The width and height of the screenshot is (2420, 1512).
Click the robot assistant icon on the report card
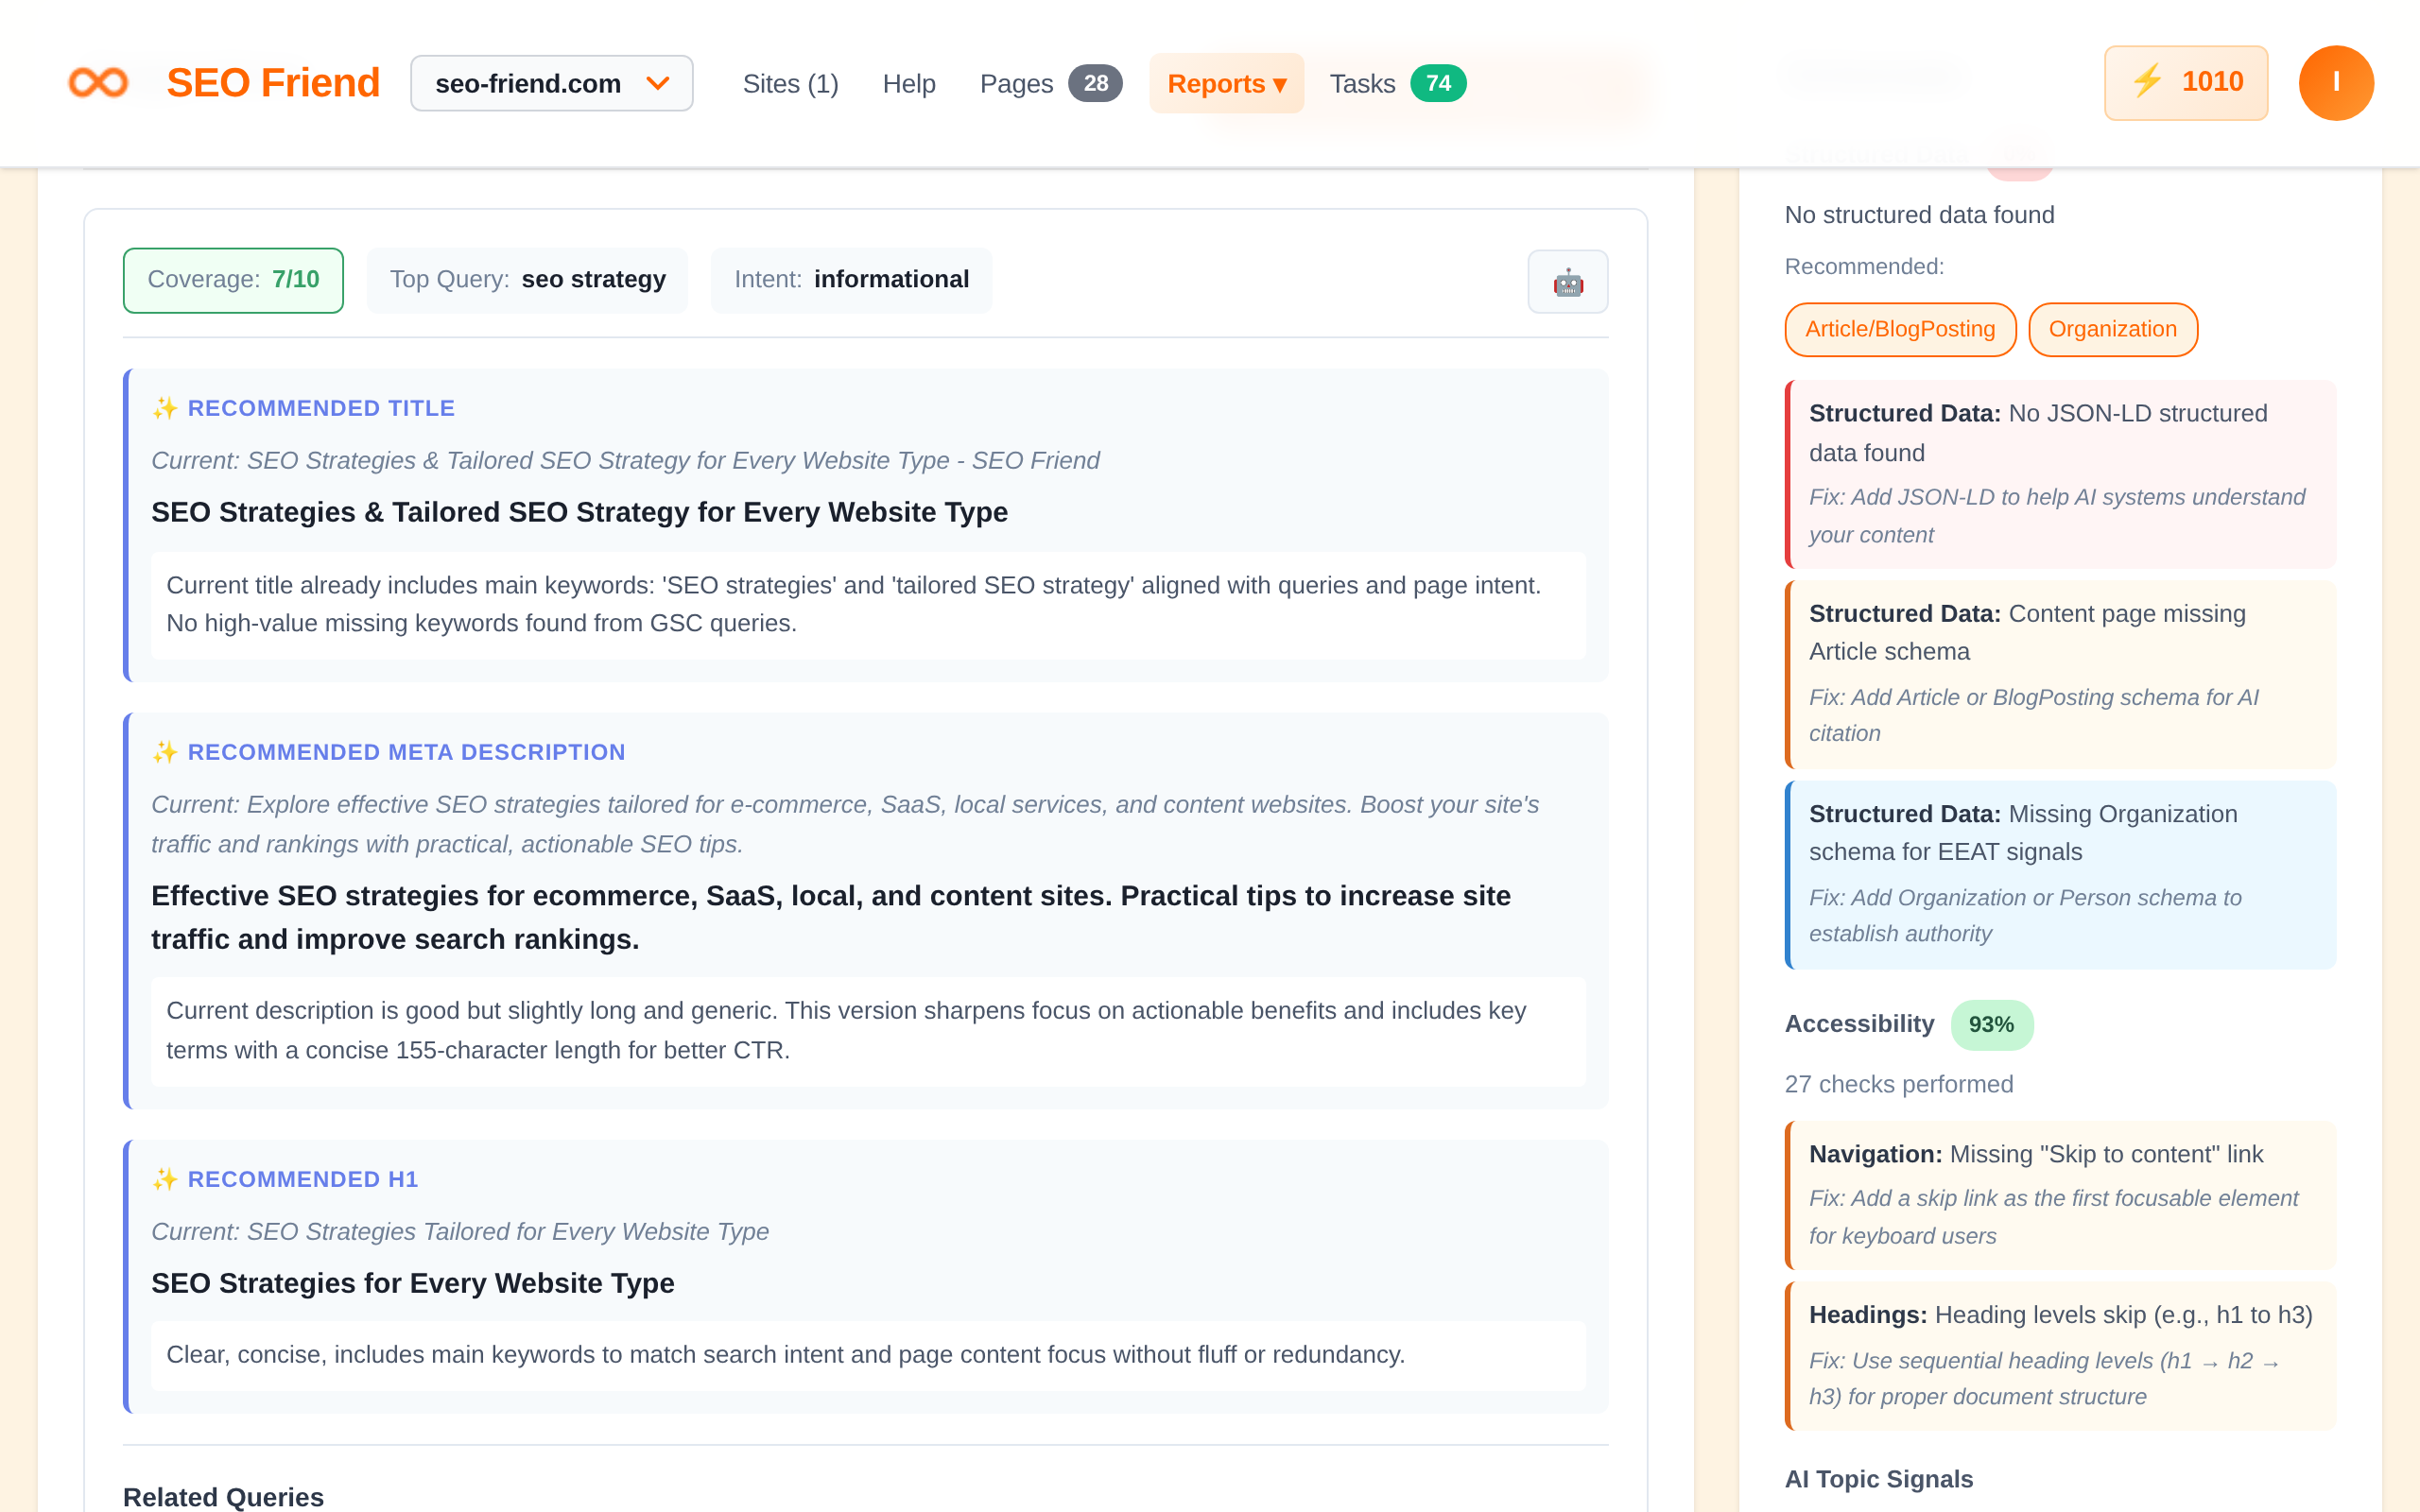(1568, 281)
